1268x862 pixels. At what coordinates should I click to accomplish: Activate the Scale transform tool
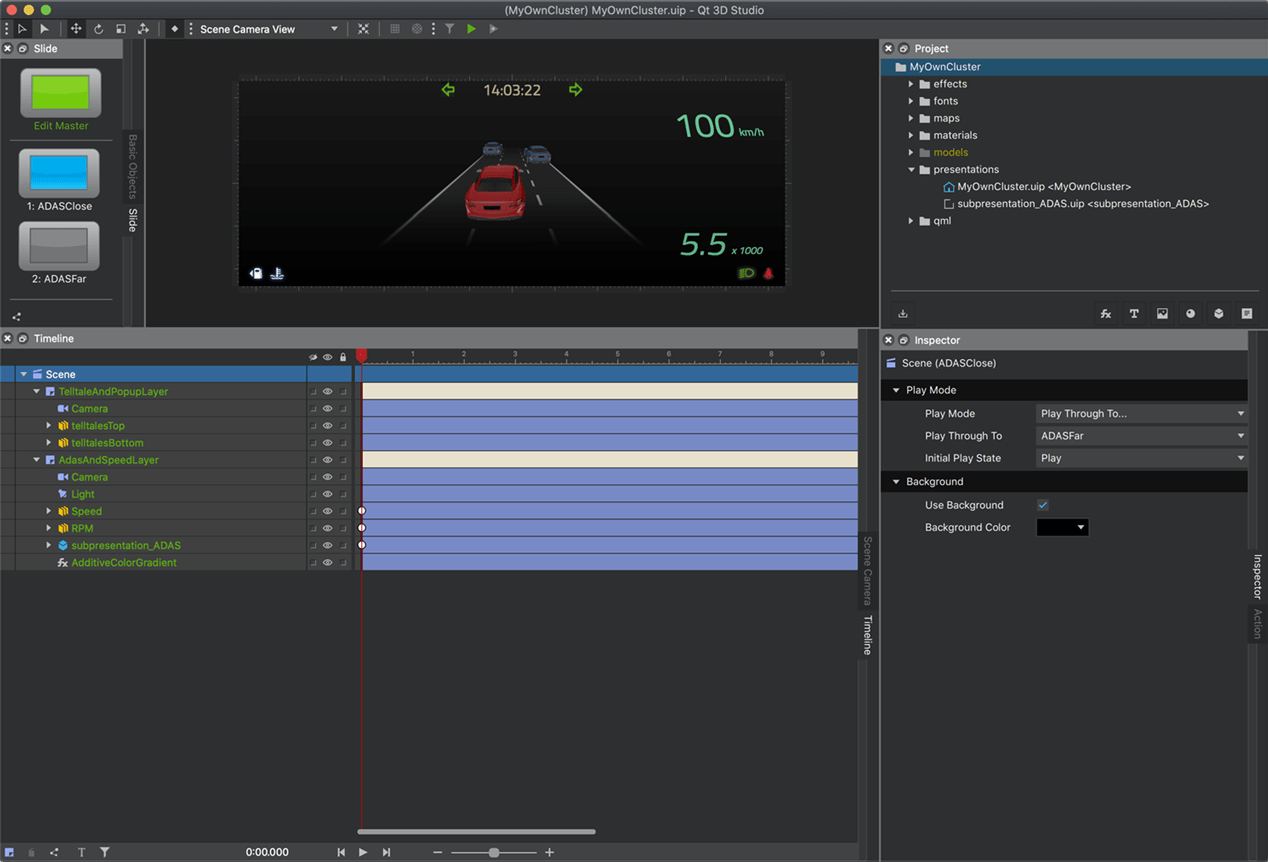(121, 28)
